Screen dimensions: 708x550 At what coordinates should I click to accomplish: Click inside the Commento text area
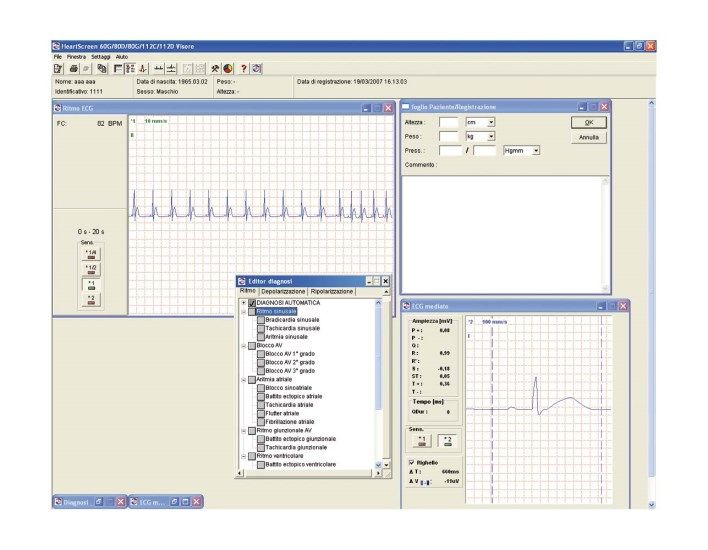click(504, 232)
